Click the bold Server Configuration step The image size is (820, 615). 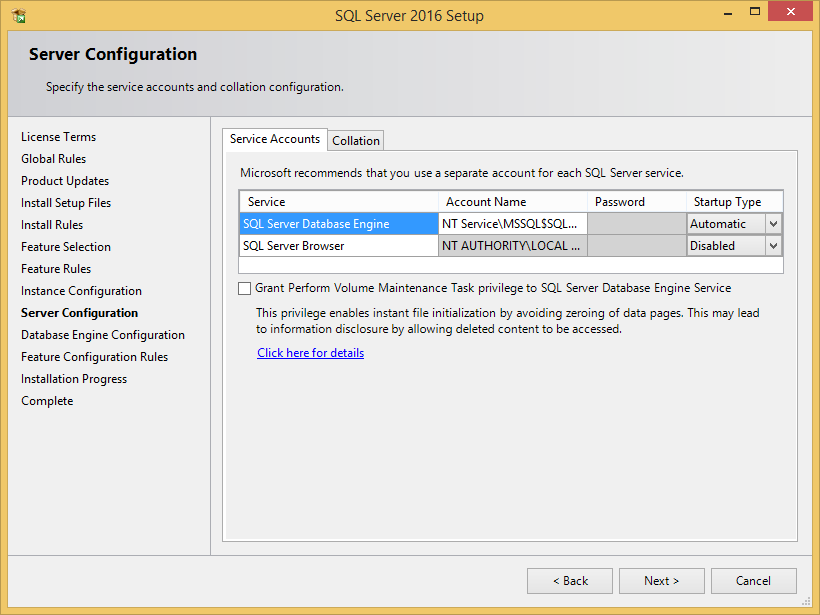click(x=79, y=313)
